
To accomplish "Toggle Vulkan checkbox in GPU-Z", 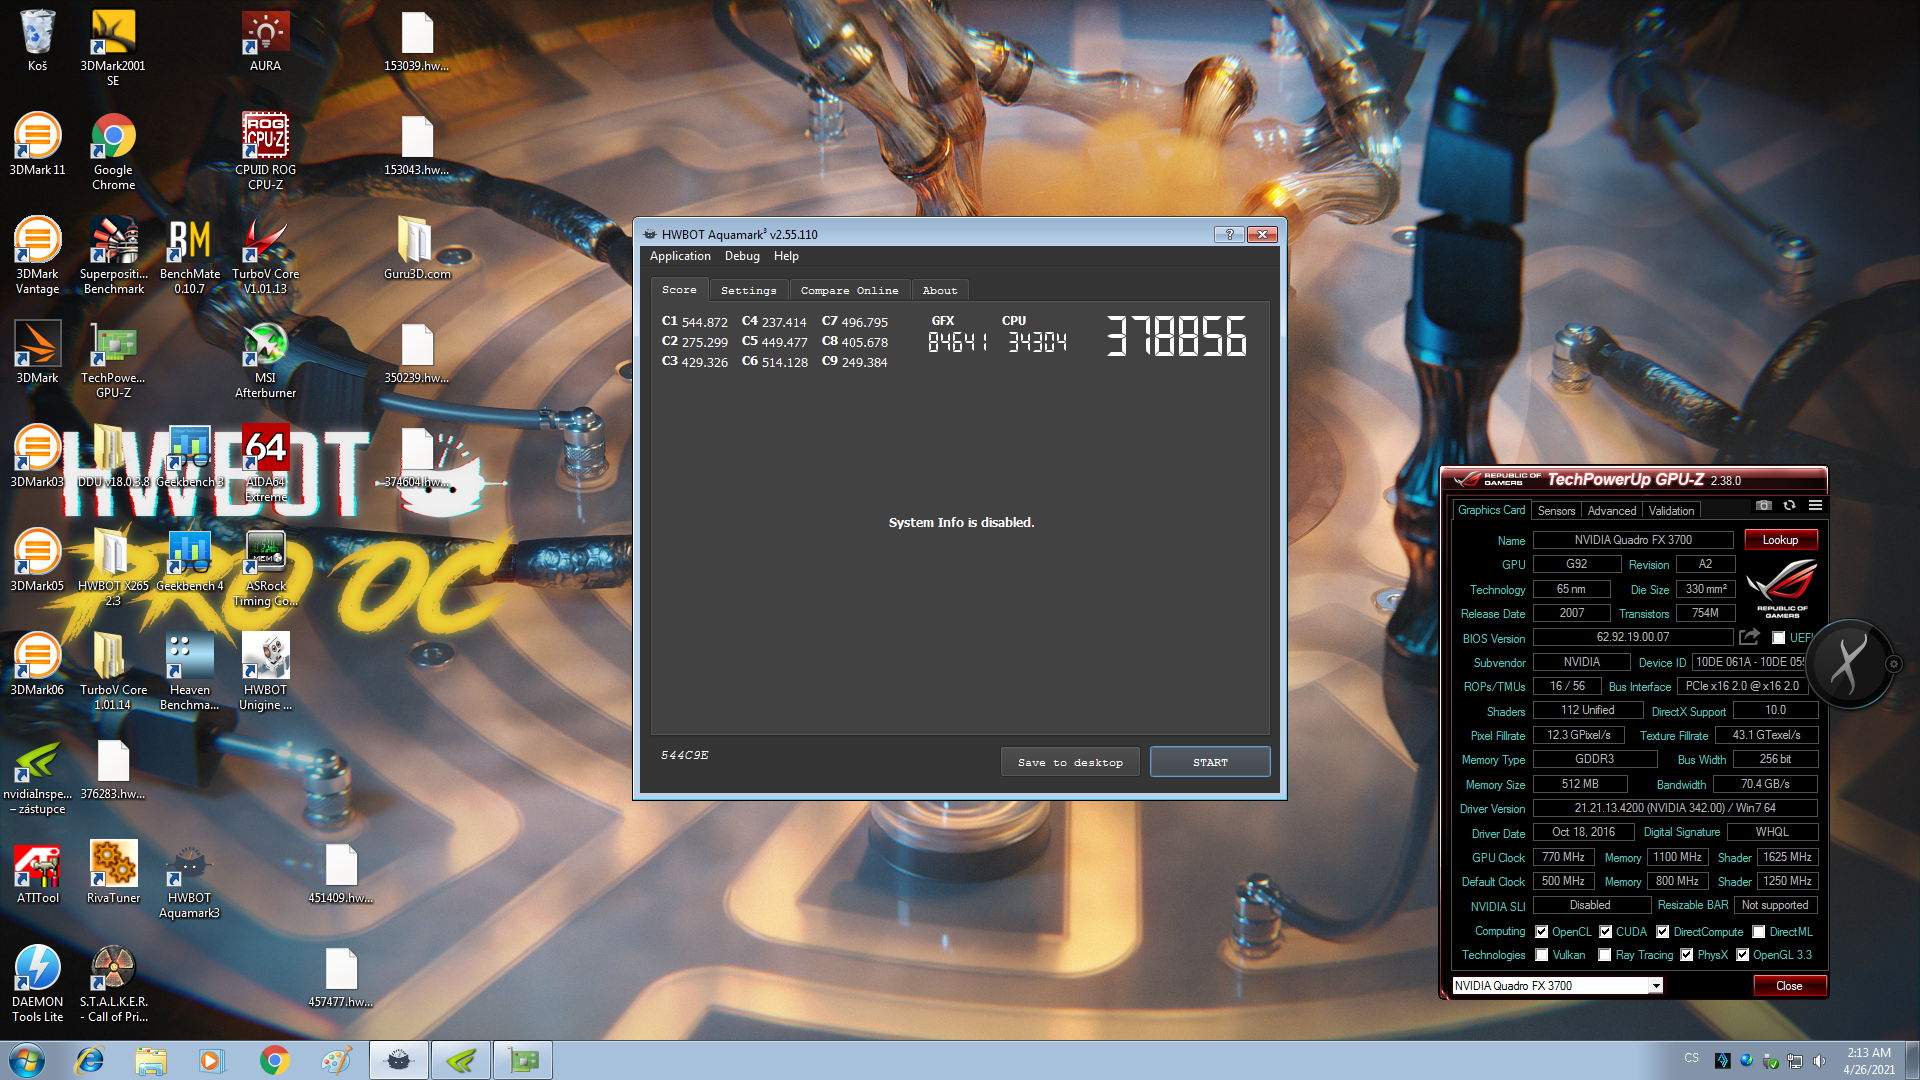I will click(1542, 955).
